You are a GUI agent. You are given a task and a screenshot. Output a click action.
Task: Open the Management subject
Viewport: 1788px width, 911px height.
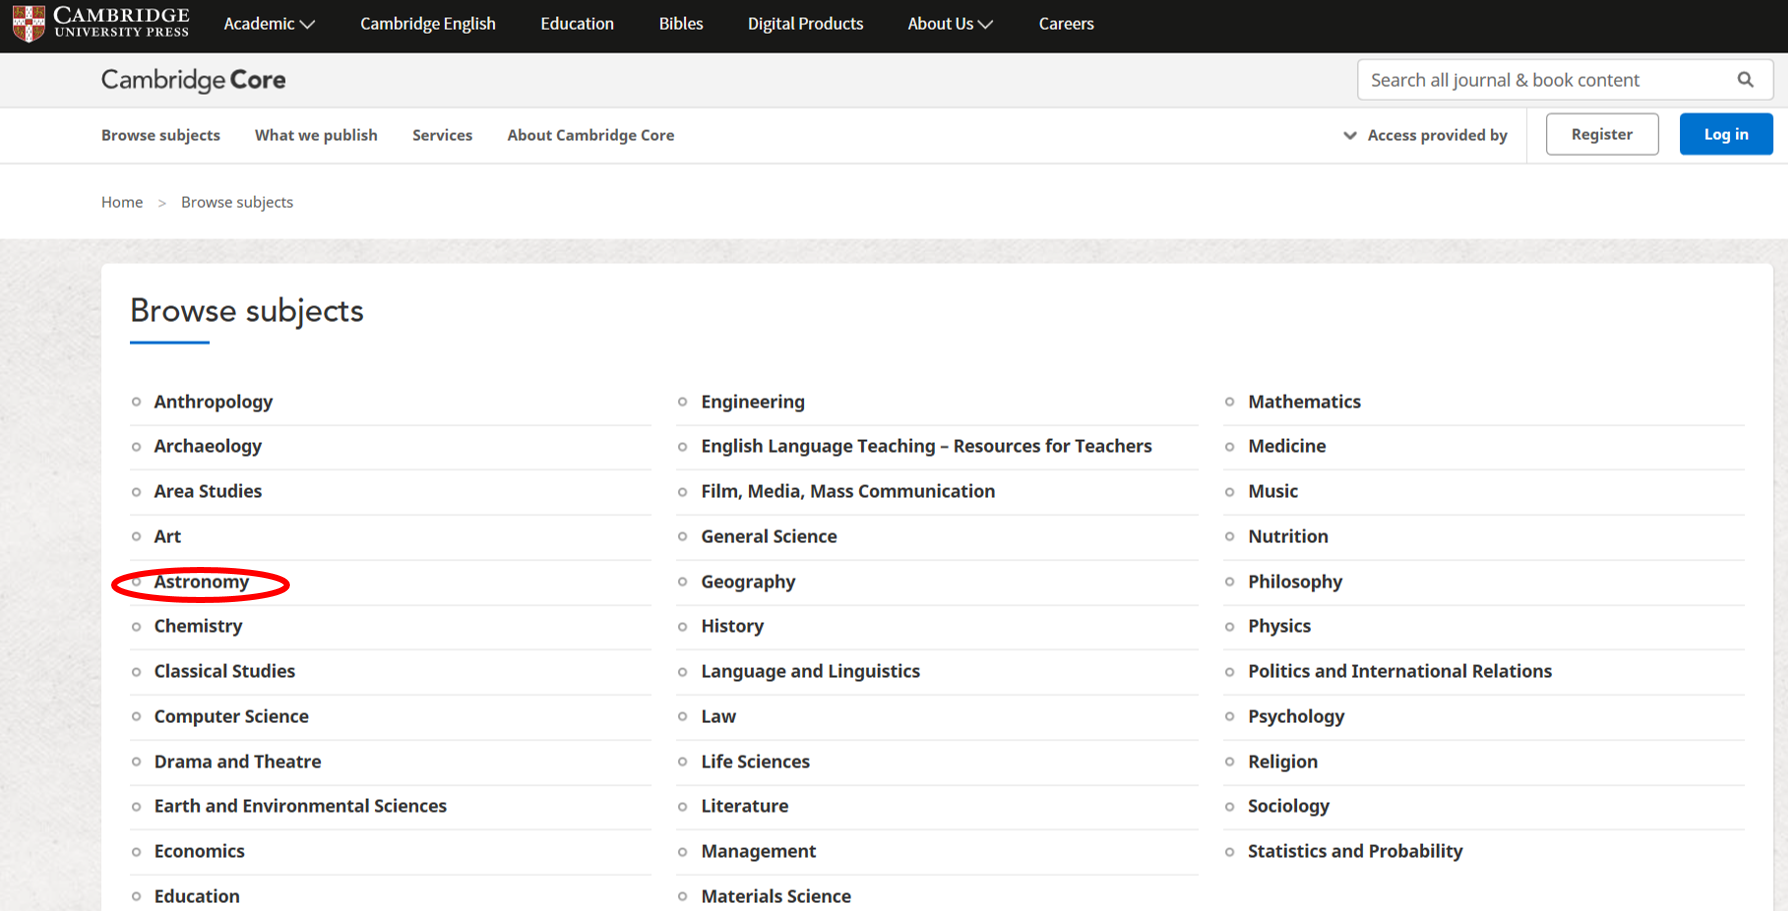click(x=758, y=851)
